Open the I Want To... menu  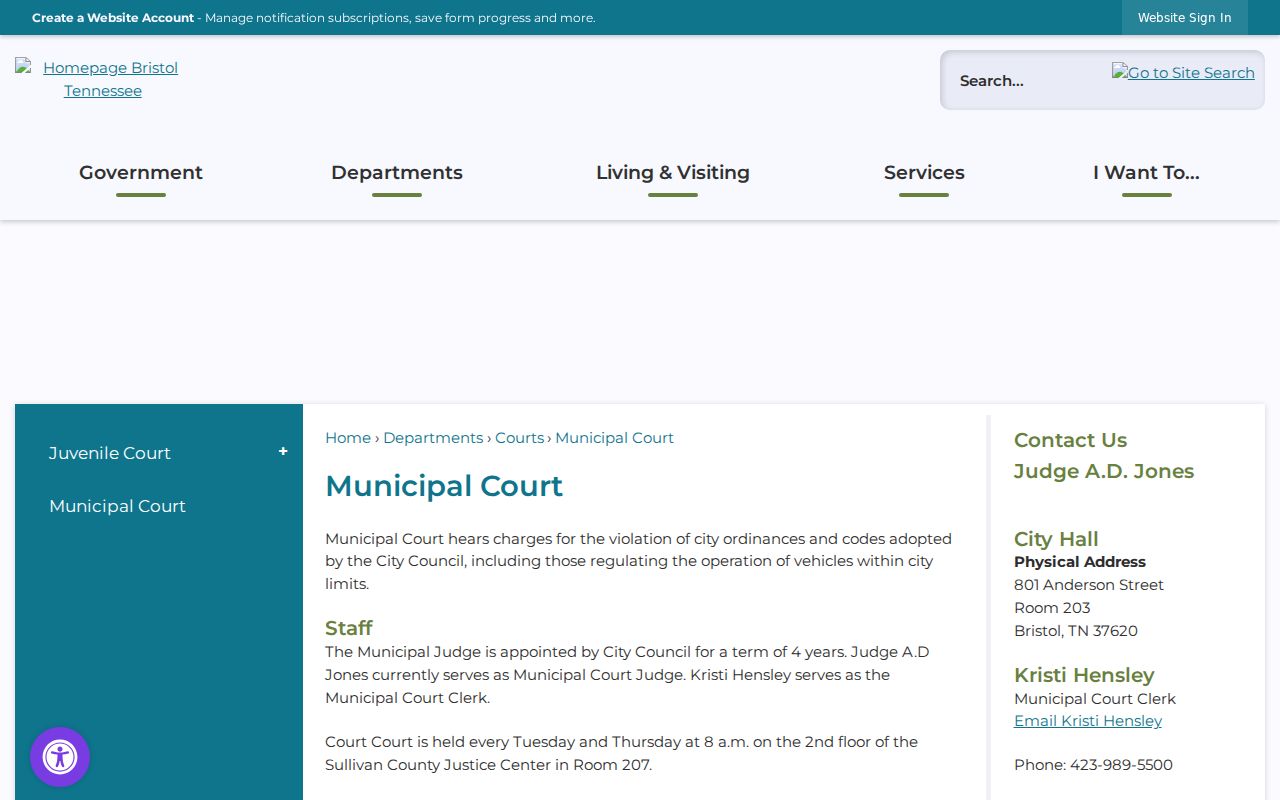(1146, 173)
